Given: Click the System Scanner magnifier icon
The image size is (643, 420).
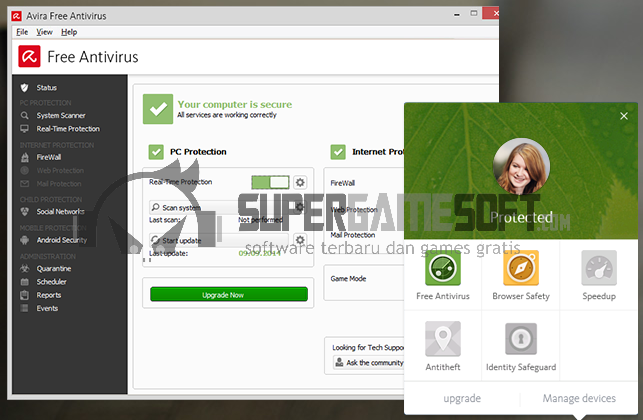Looking at the screenshot, I should point(25,115).
